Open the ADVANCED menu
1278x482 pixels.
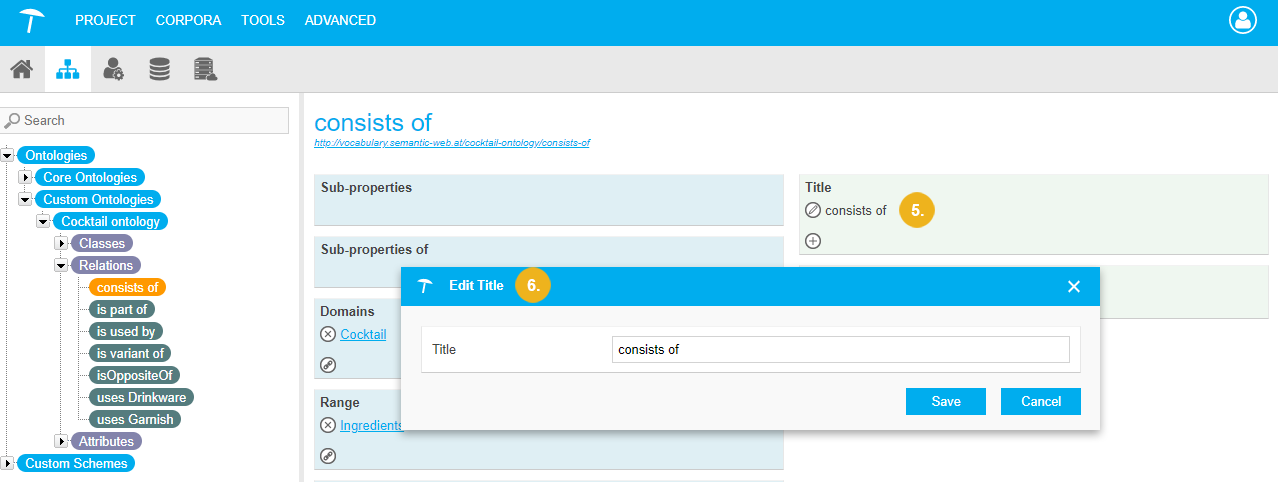(340, 20)
